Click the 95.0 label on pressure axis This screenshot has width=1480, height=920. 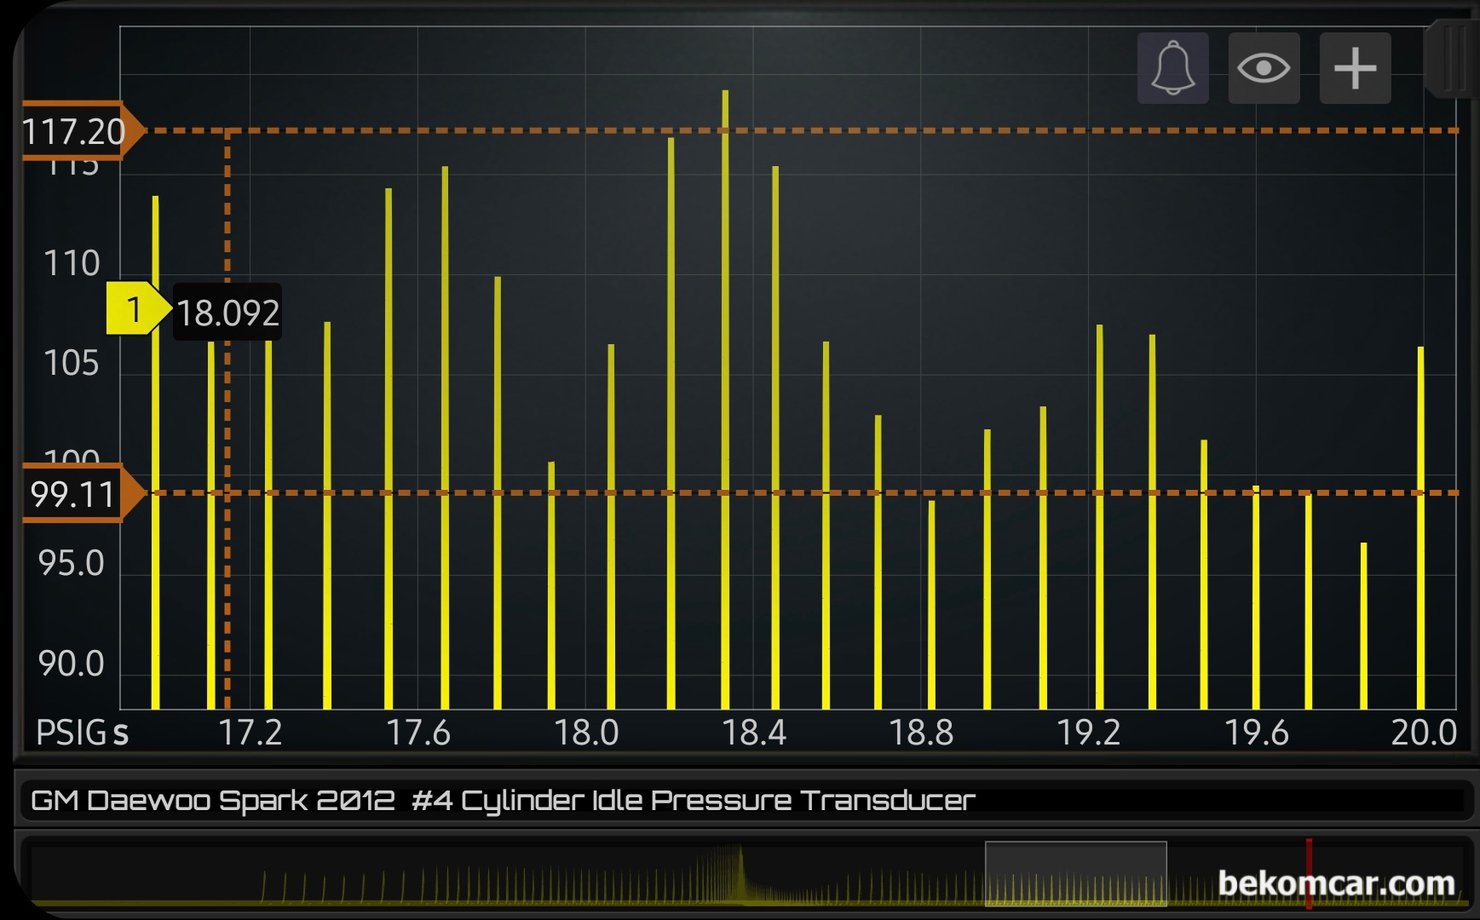(x=71, y=564)
